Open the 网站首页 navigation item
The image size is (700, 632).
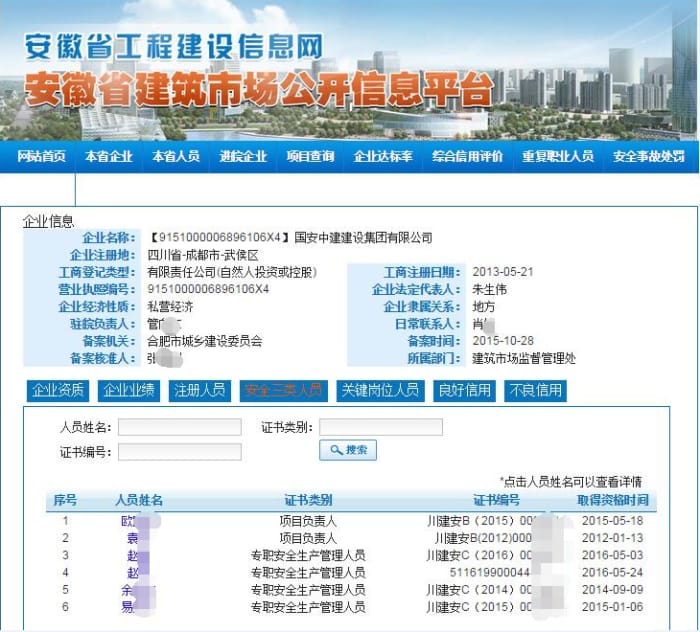(40, 157)
